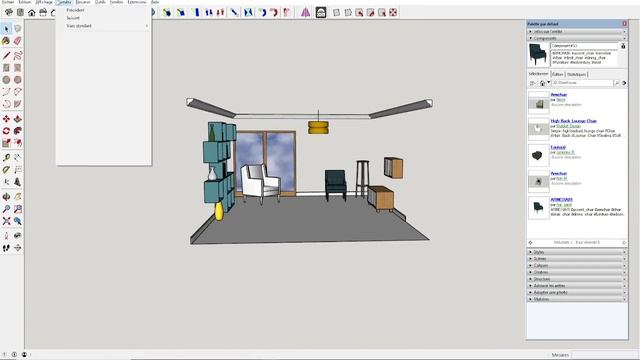This screenshot has height=360, width=640.
Task: Click the Details arrow button beside search
Action: pyautogui.click(x=624, y=83)
